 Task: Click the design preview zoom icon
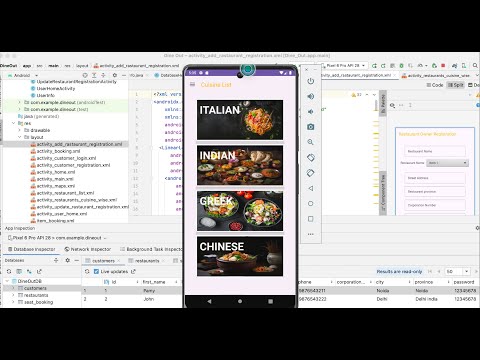[392, 105]
